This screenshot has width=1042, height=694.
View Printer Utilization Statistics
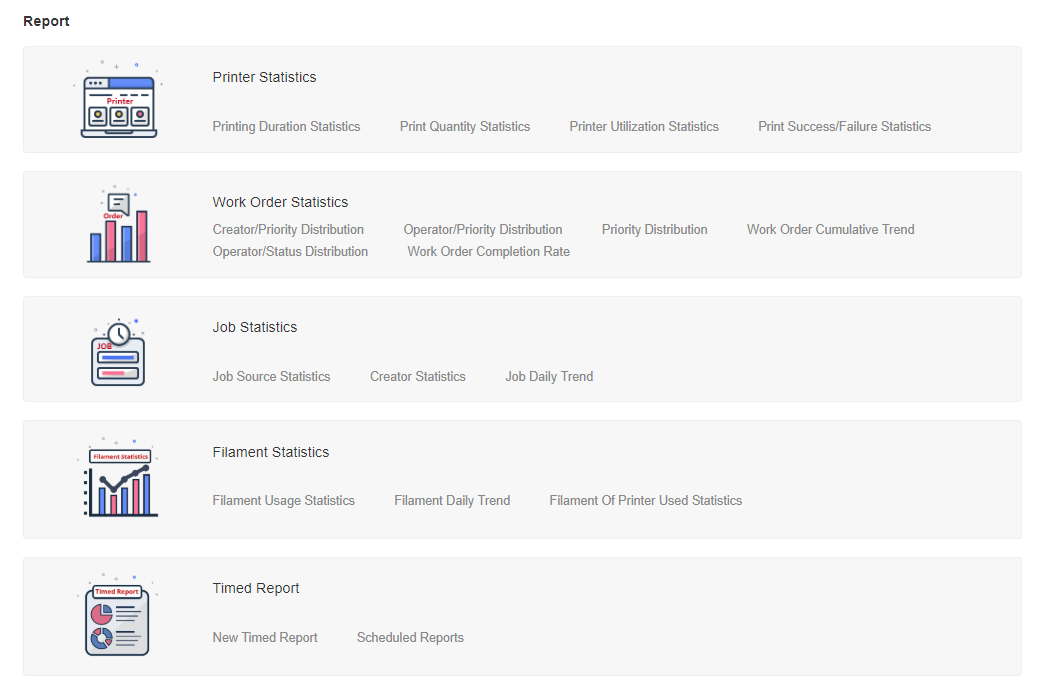644,127
